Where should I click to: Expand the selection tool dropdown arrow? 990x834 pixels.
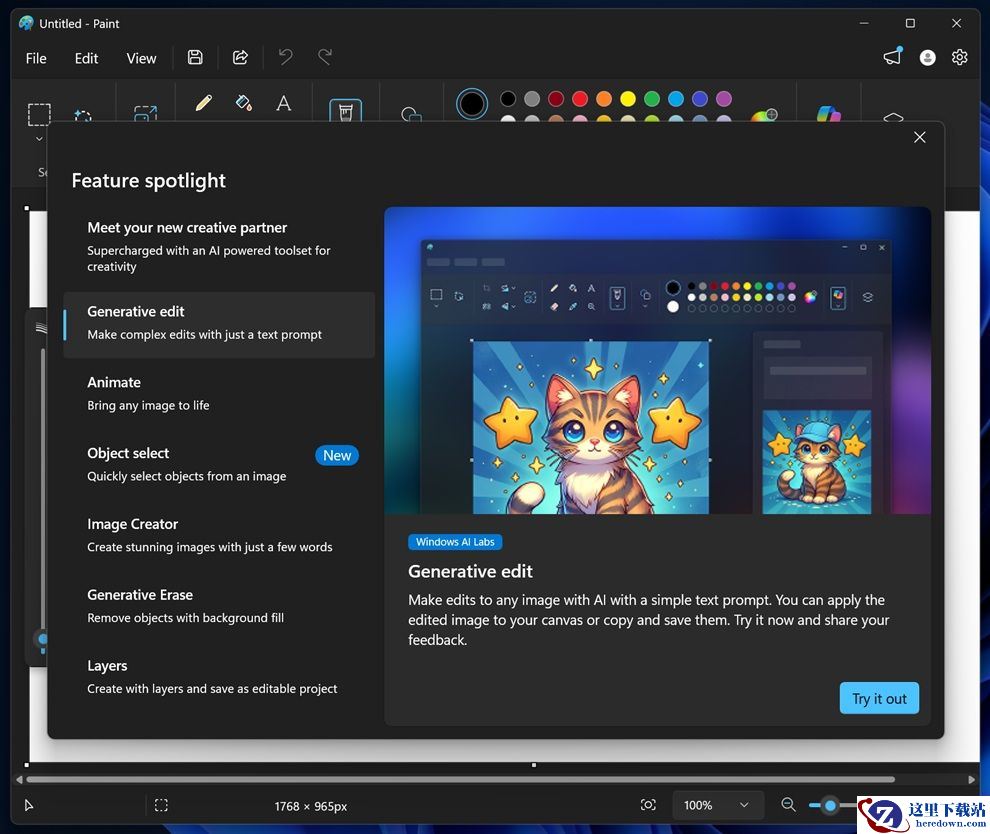(x=39, y=139)
